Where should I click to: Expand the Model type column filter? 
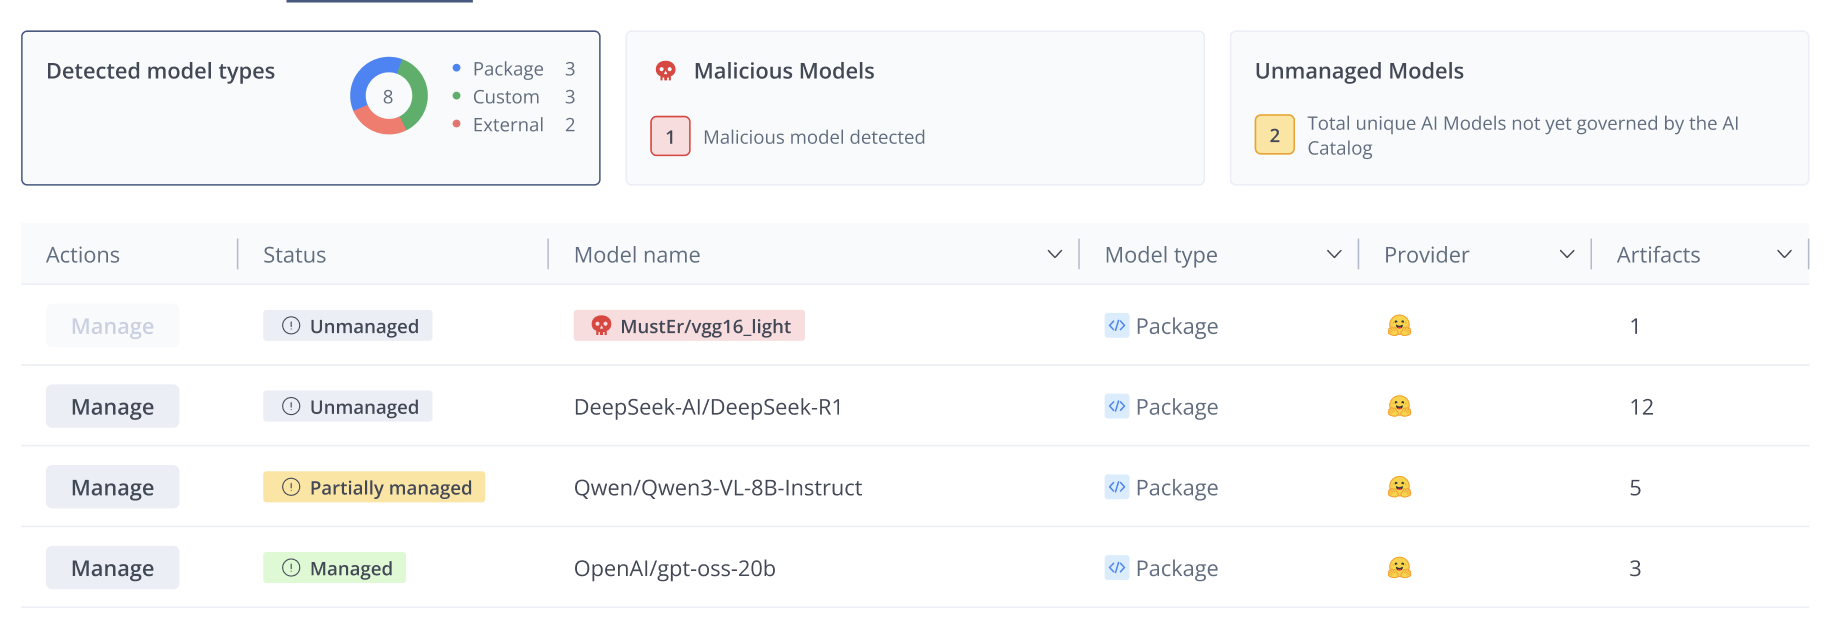click(1333, 255)
